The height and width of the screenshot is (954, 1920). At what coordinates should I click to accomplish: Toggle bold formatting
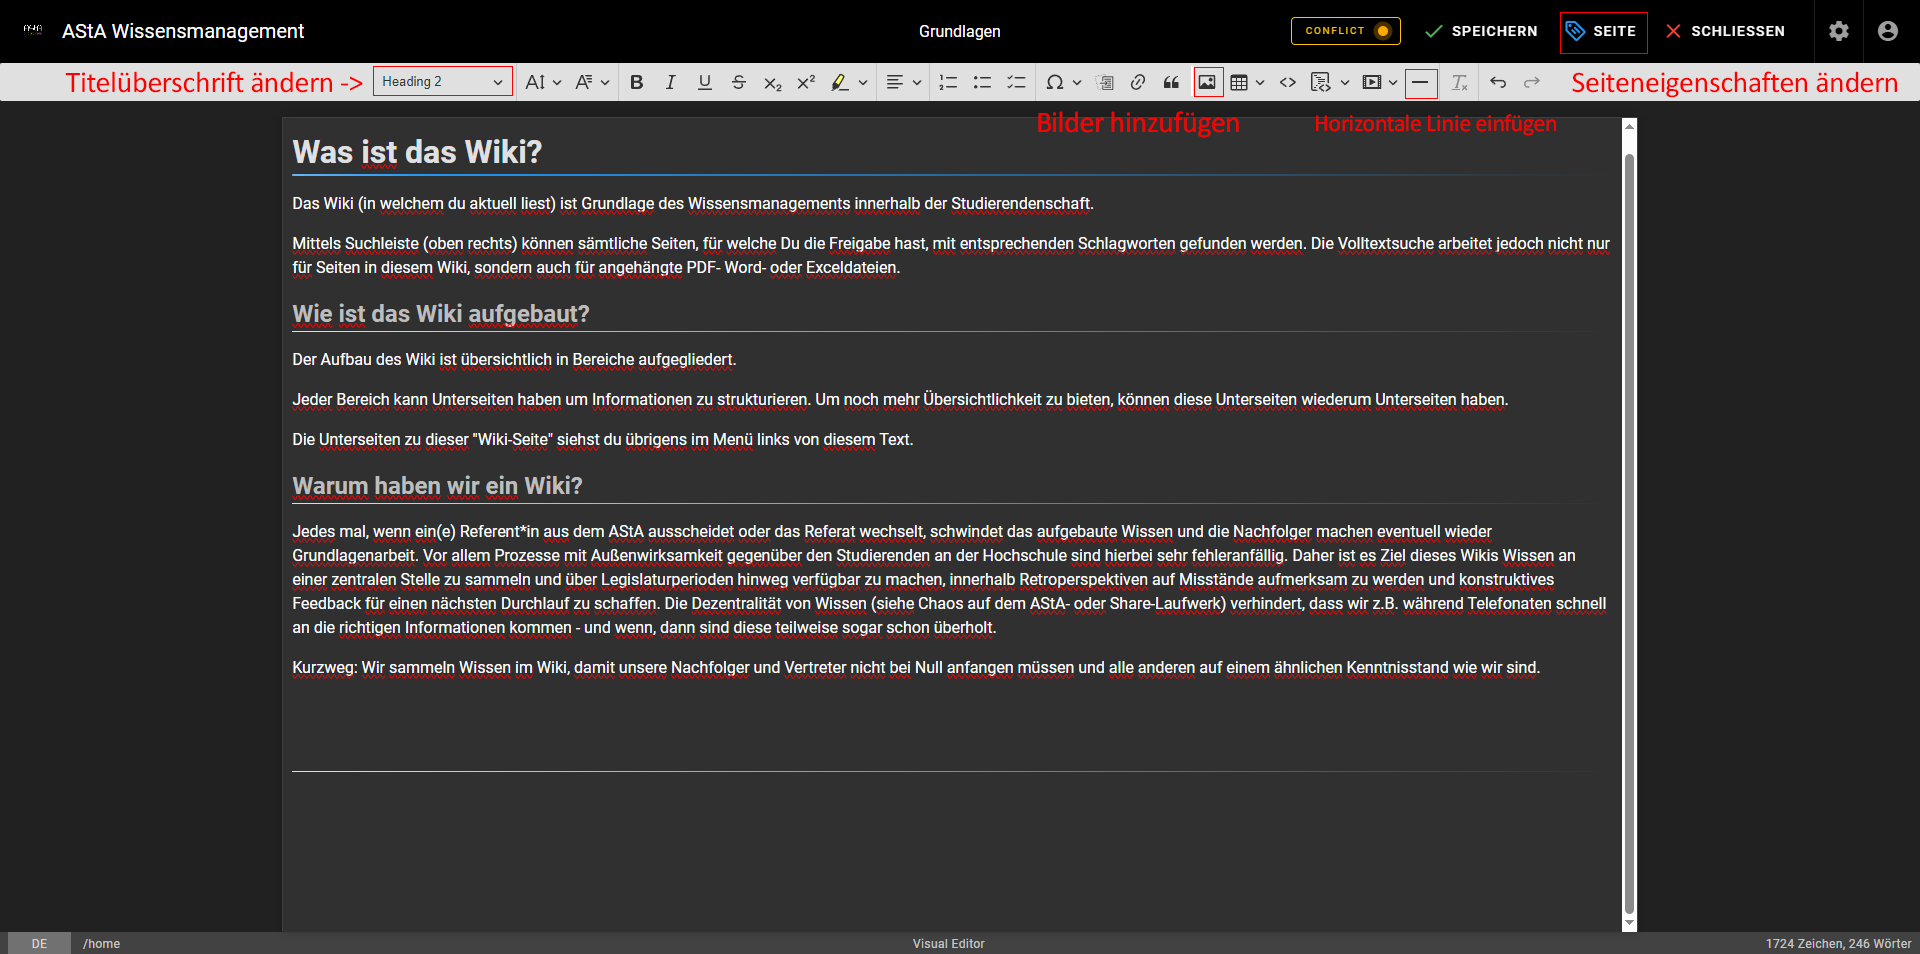[x=636, y=82]
